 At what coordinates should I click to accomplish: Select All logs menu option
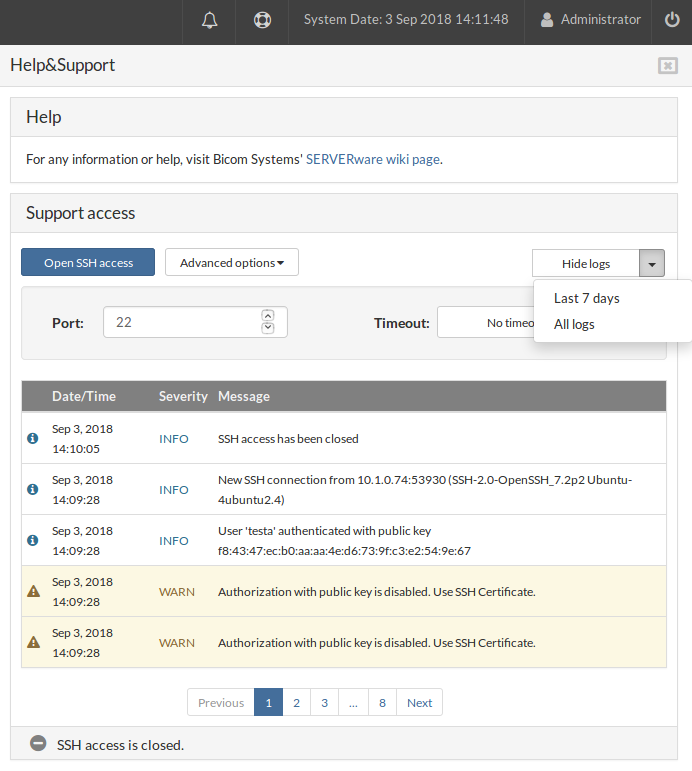[x=574, y=324]
